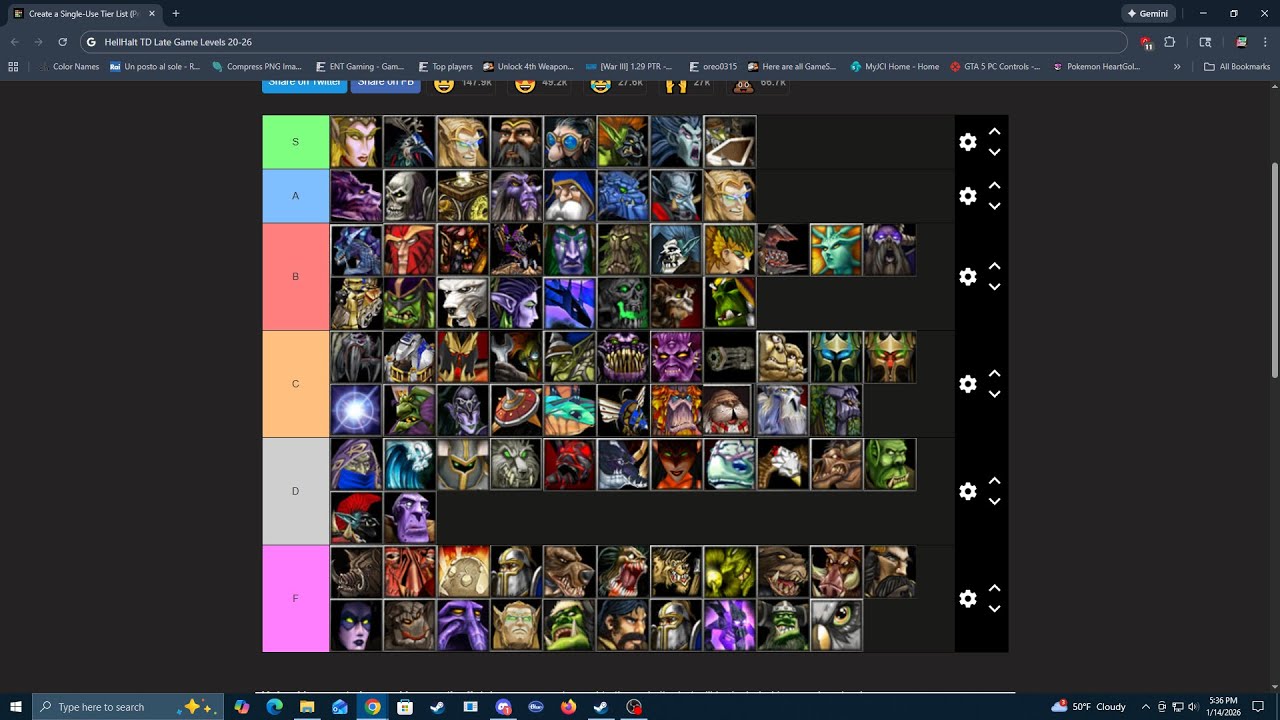Move the F tier row up
This screenshot has width=1280, height=720.
[994, 588]
